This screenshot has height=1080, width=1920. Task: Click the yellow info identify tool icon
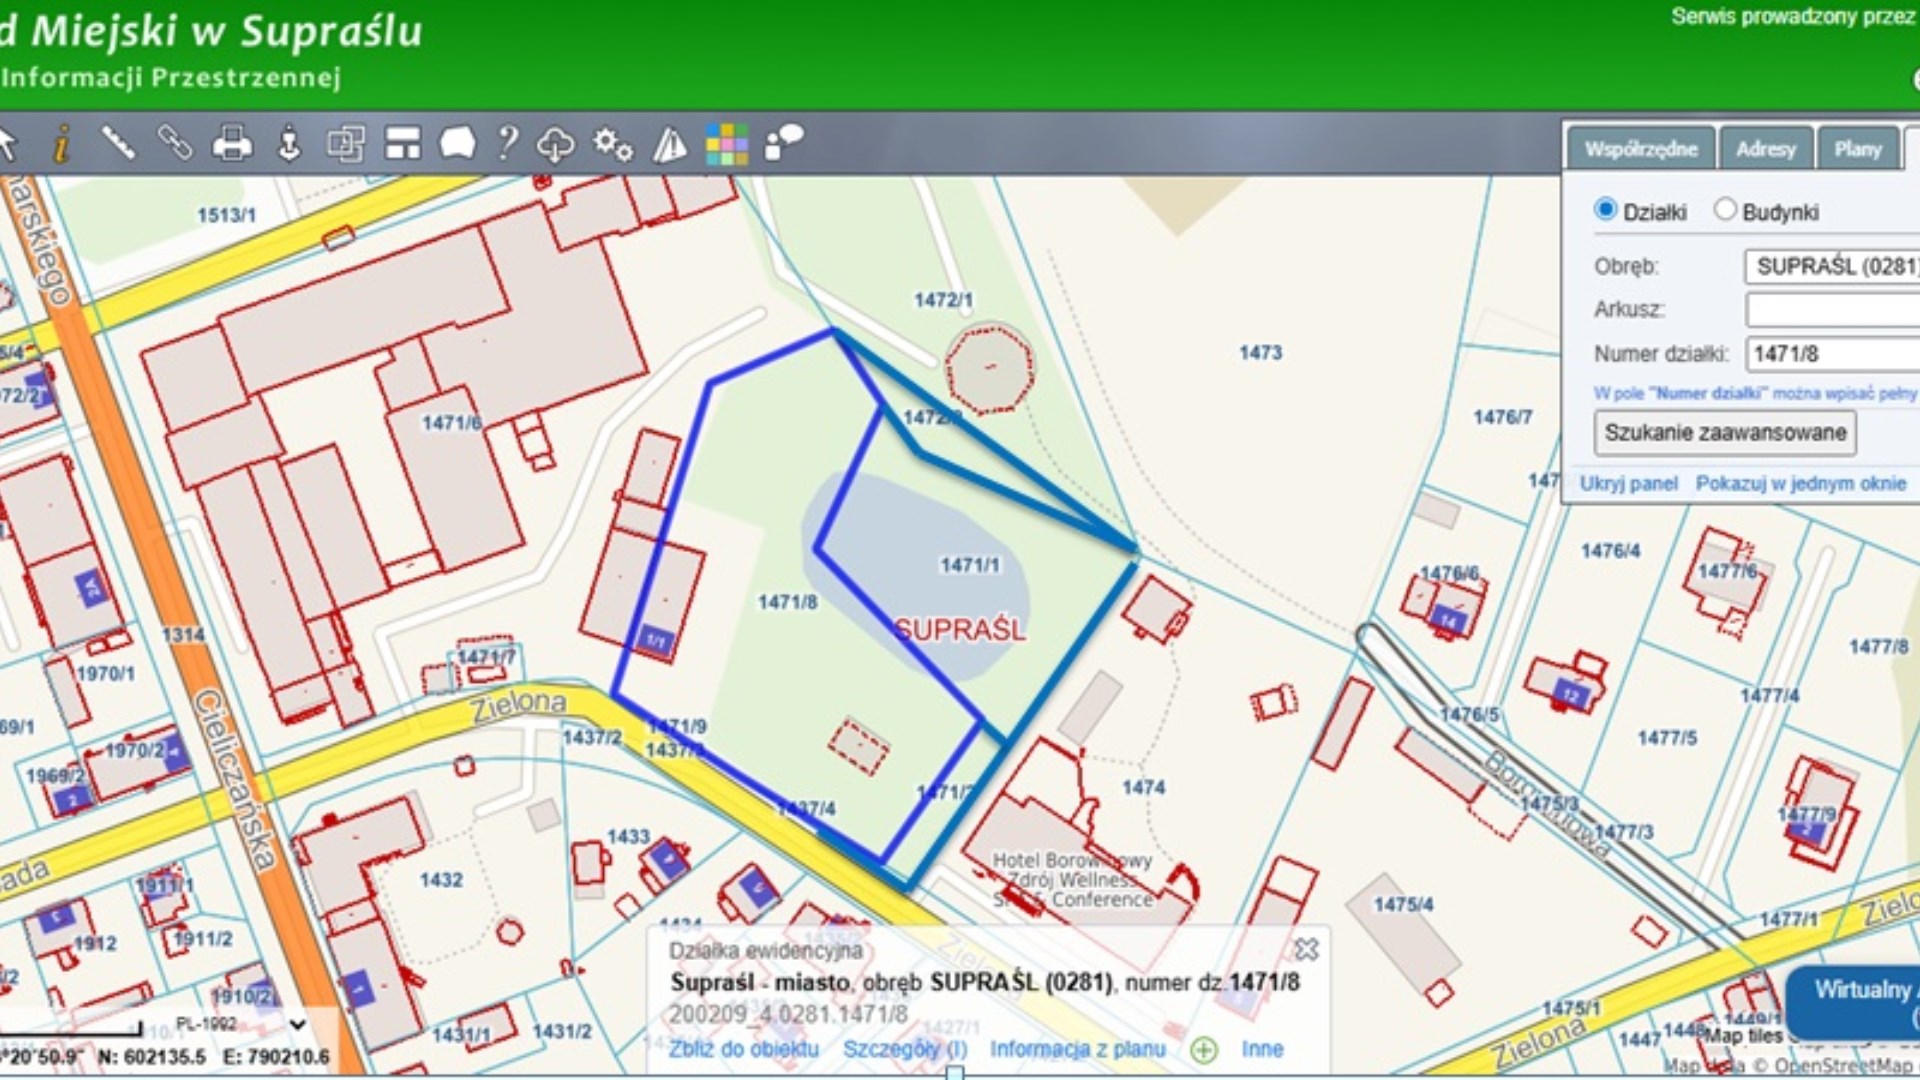[62, 144]
